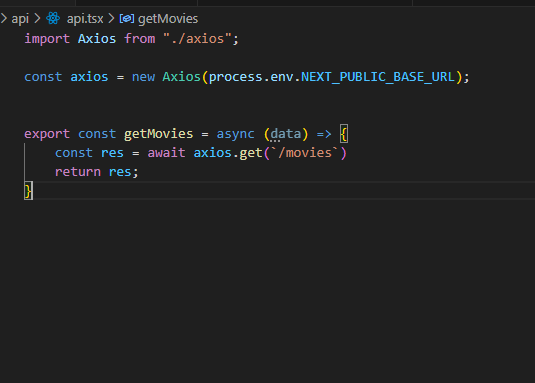The width and height of the screenshot is (535, 383).
Task: Click the 'export' keyword
Action: click(x=47, y=134)
